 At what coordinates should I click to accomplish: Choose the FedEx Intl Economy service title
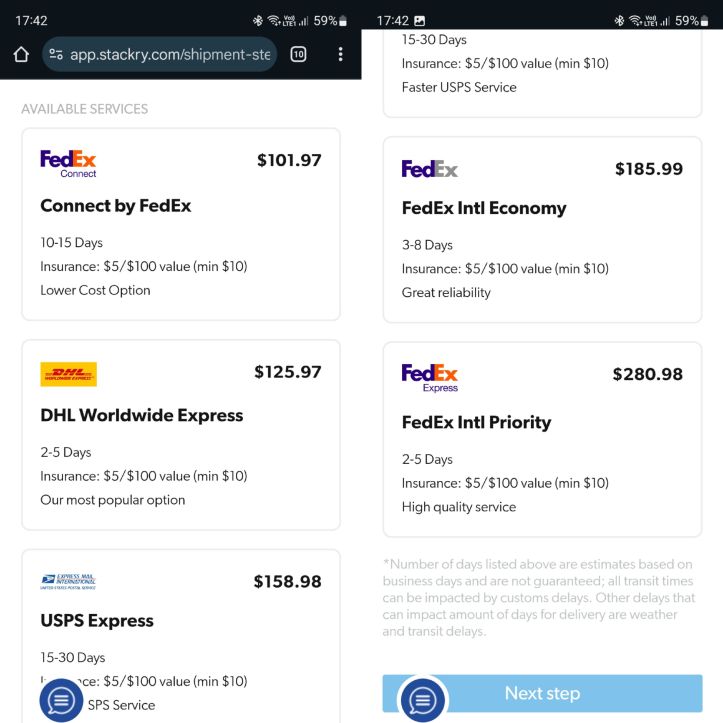point(484,208)
